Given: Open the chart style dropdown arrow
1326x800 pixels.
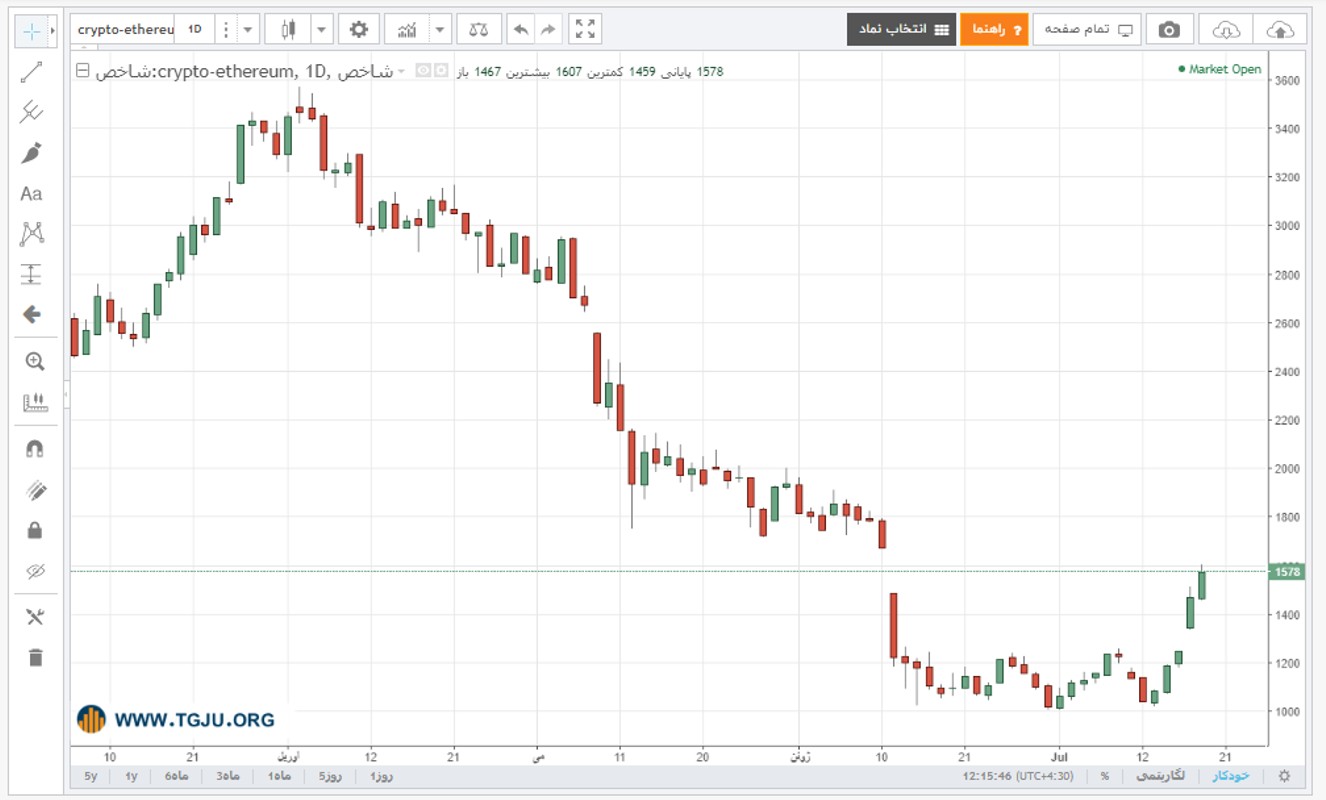Looking at the screenshot, I should [321, 29].
